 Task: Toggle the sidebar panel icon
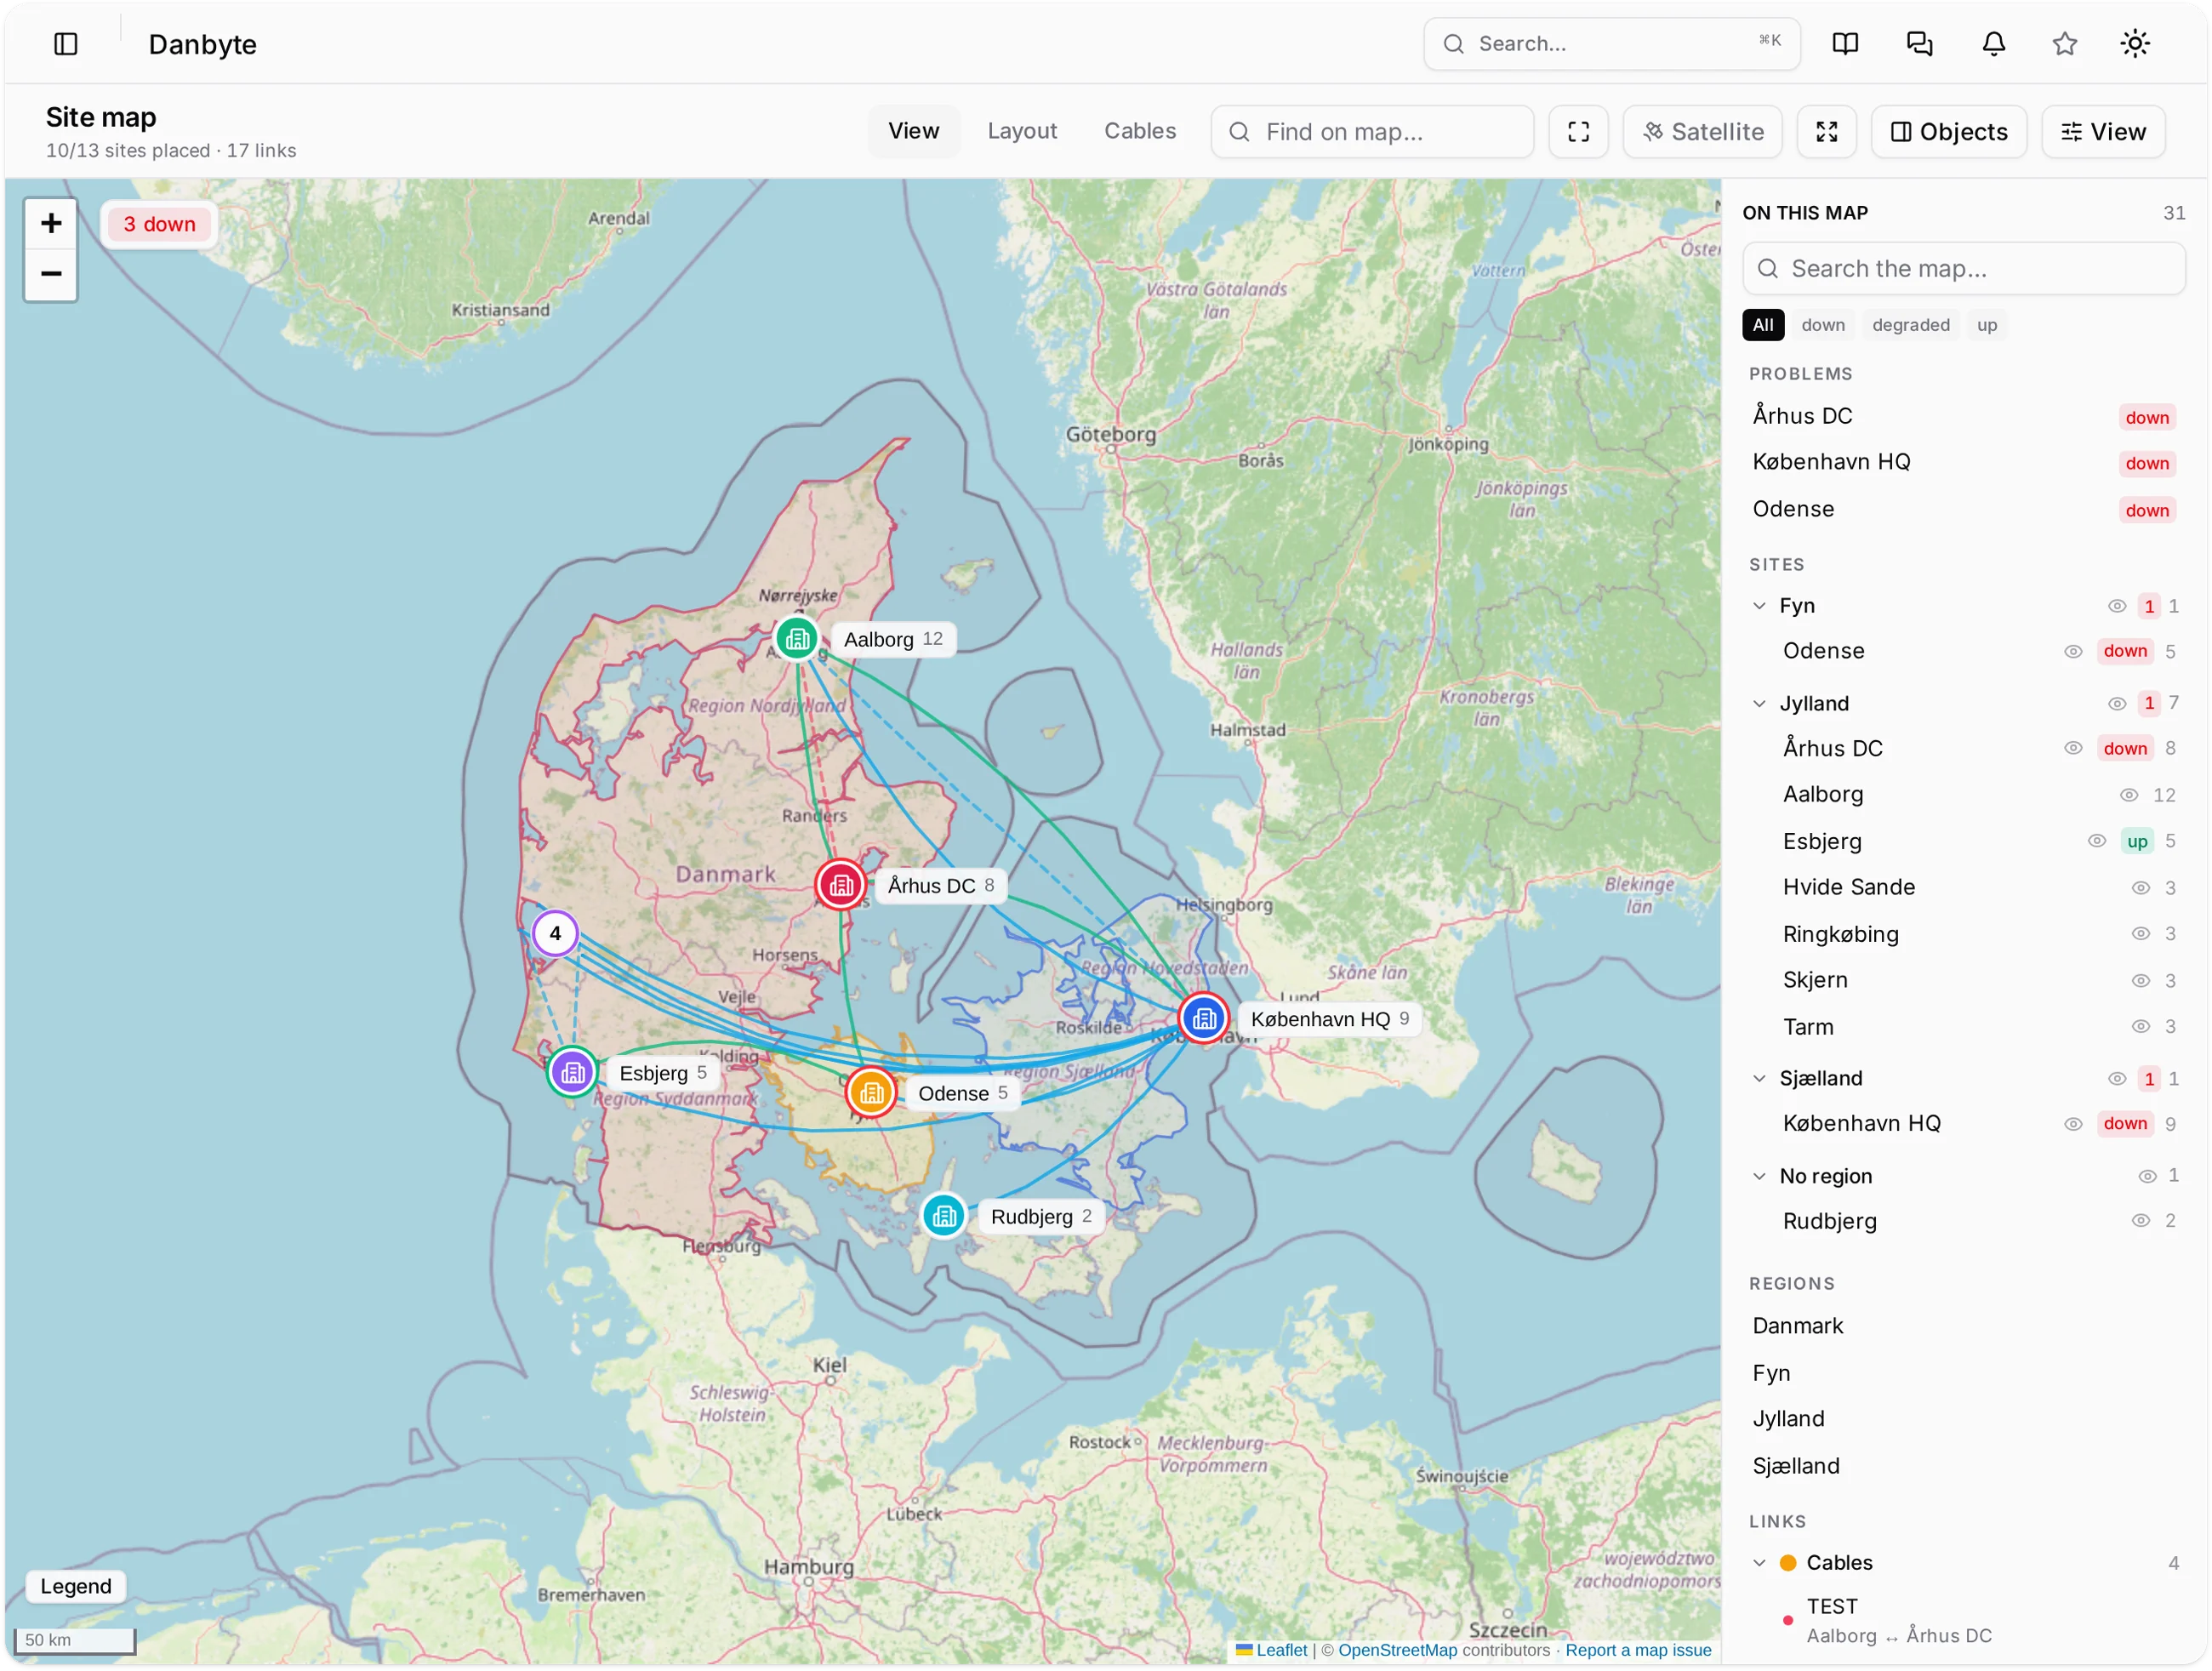66,44
